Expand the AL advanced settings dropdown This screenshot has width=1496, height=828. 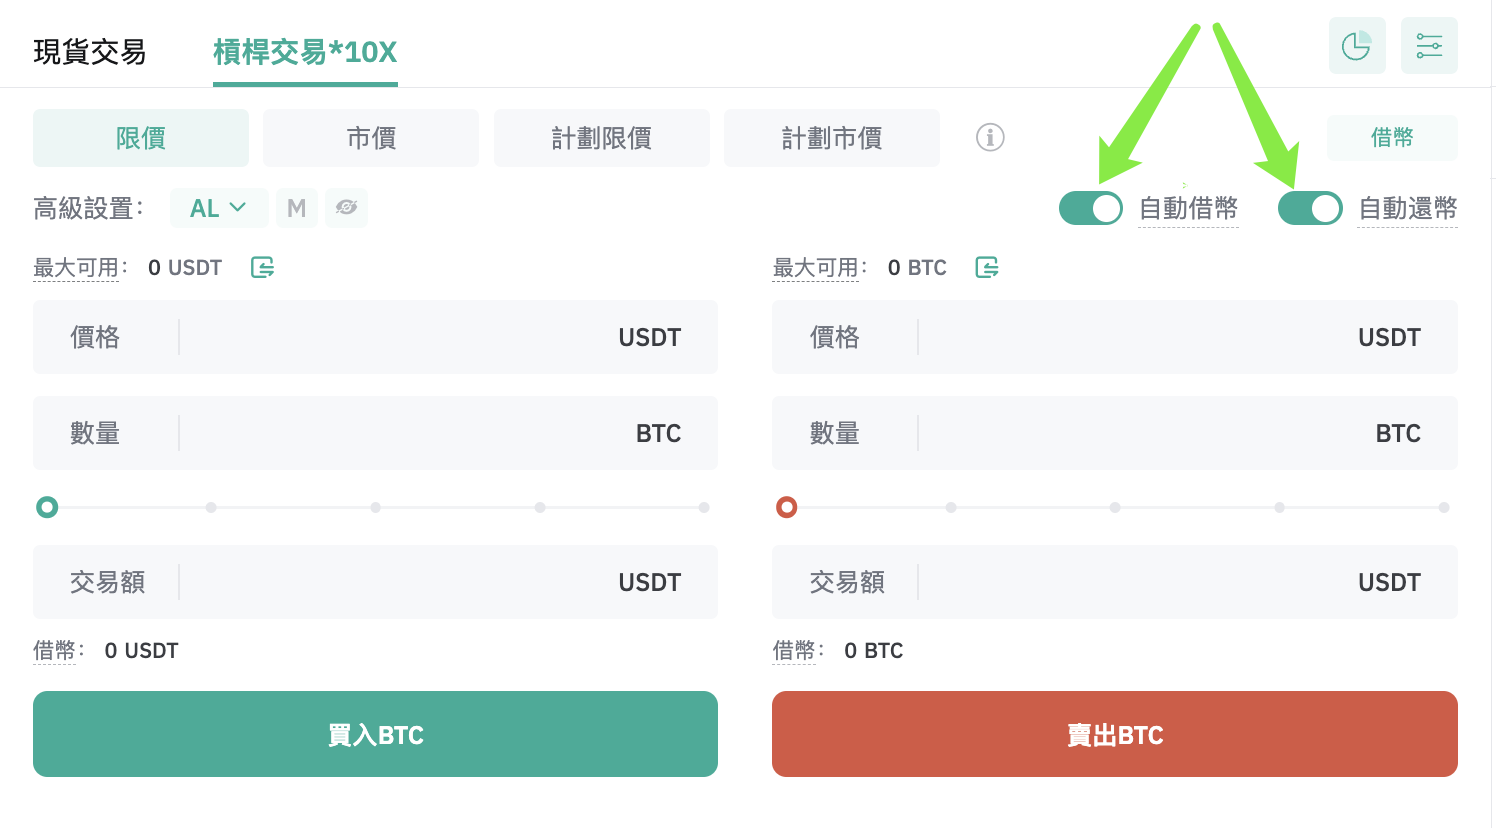(x=219, y=208)
